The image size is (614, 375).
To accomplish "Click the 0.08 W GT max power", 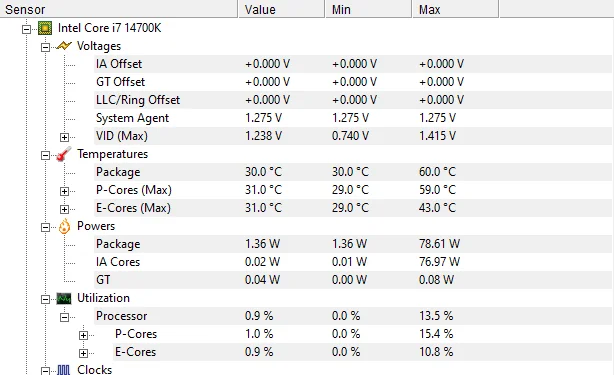I will pyautogui.click(x=436, y=280).
